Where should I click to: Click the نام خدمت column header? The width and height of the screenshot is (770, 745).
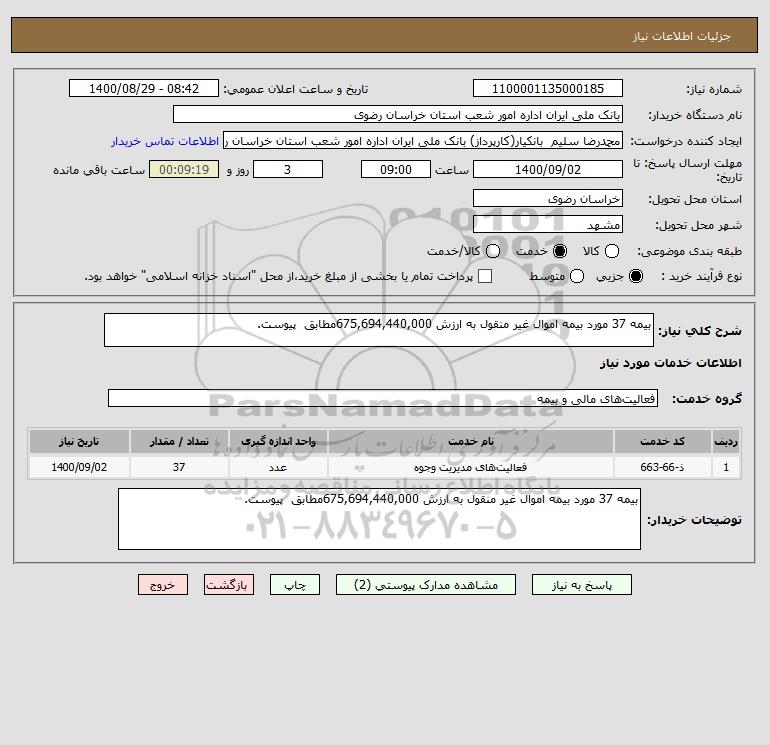[x=470, y=441]
